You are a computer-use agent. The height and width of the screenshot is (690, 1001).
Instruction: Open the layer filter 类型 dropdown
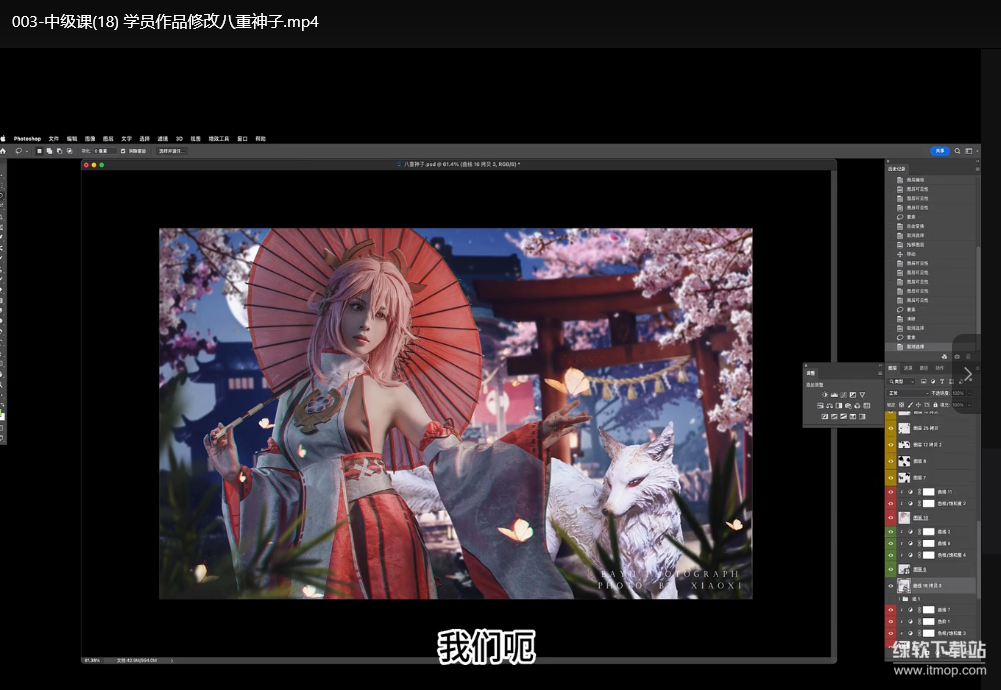click(901, 382)
